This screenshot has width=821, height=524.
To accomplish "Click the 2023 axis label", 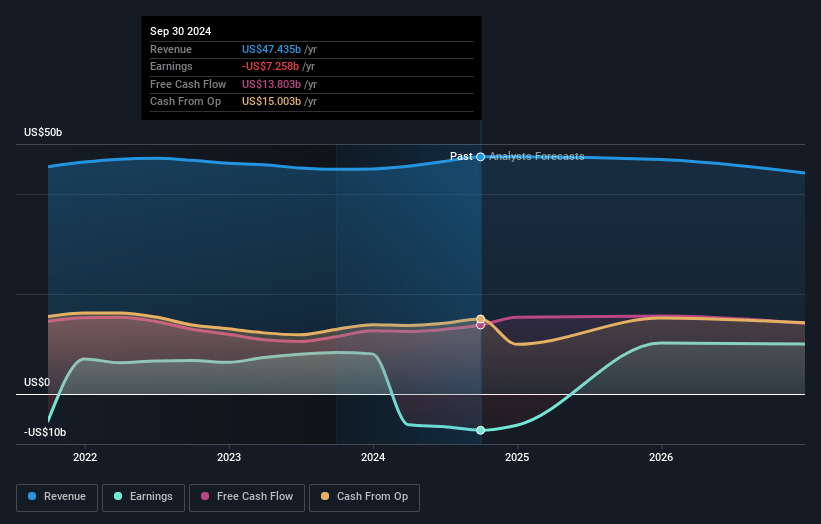I will (x=229, y=458).
